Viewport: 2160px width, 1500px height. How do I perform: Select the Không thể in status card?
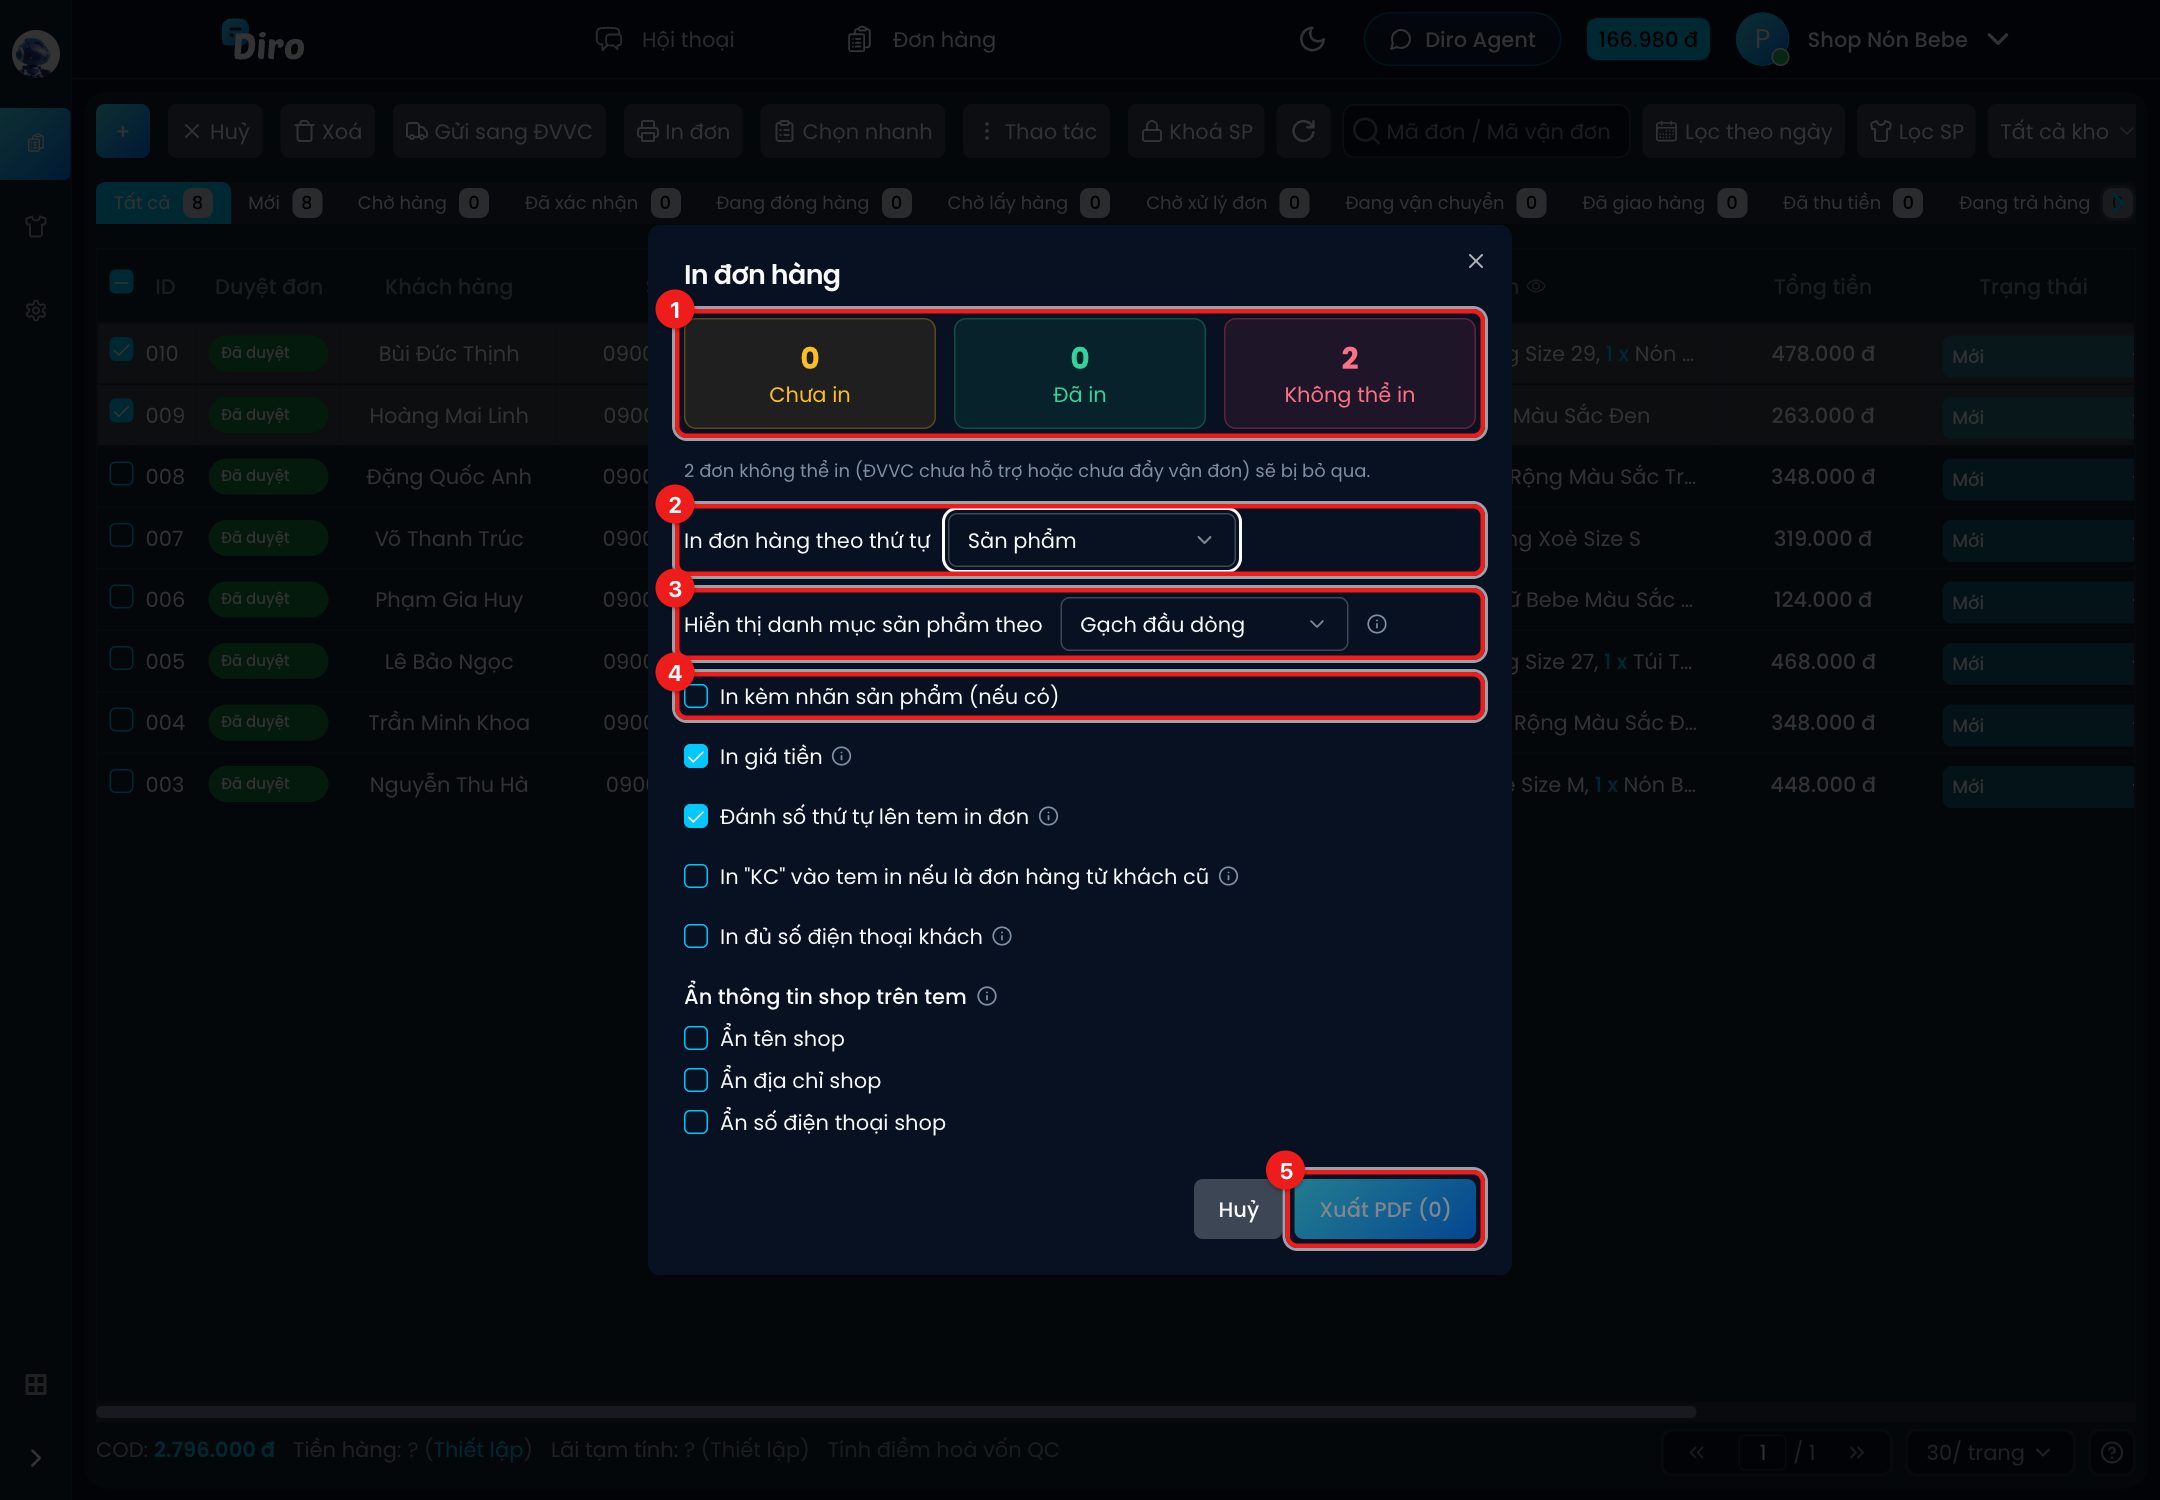[1349, 374]
